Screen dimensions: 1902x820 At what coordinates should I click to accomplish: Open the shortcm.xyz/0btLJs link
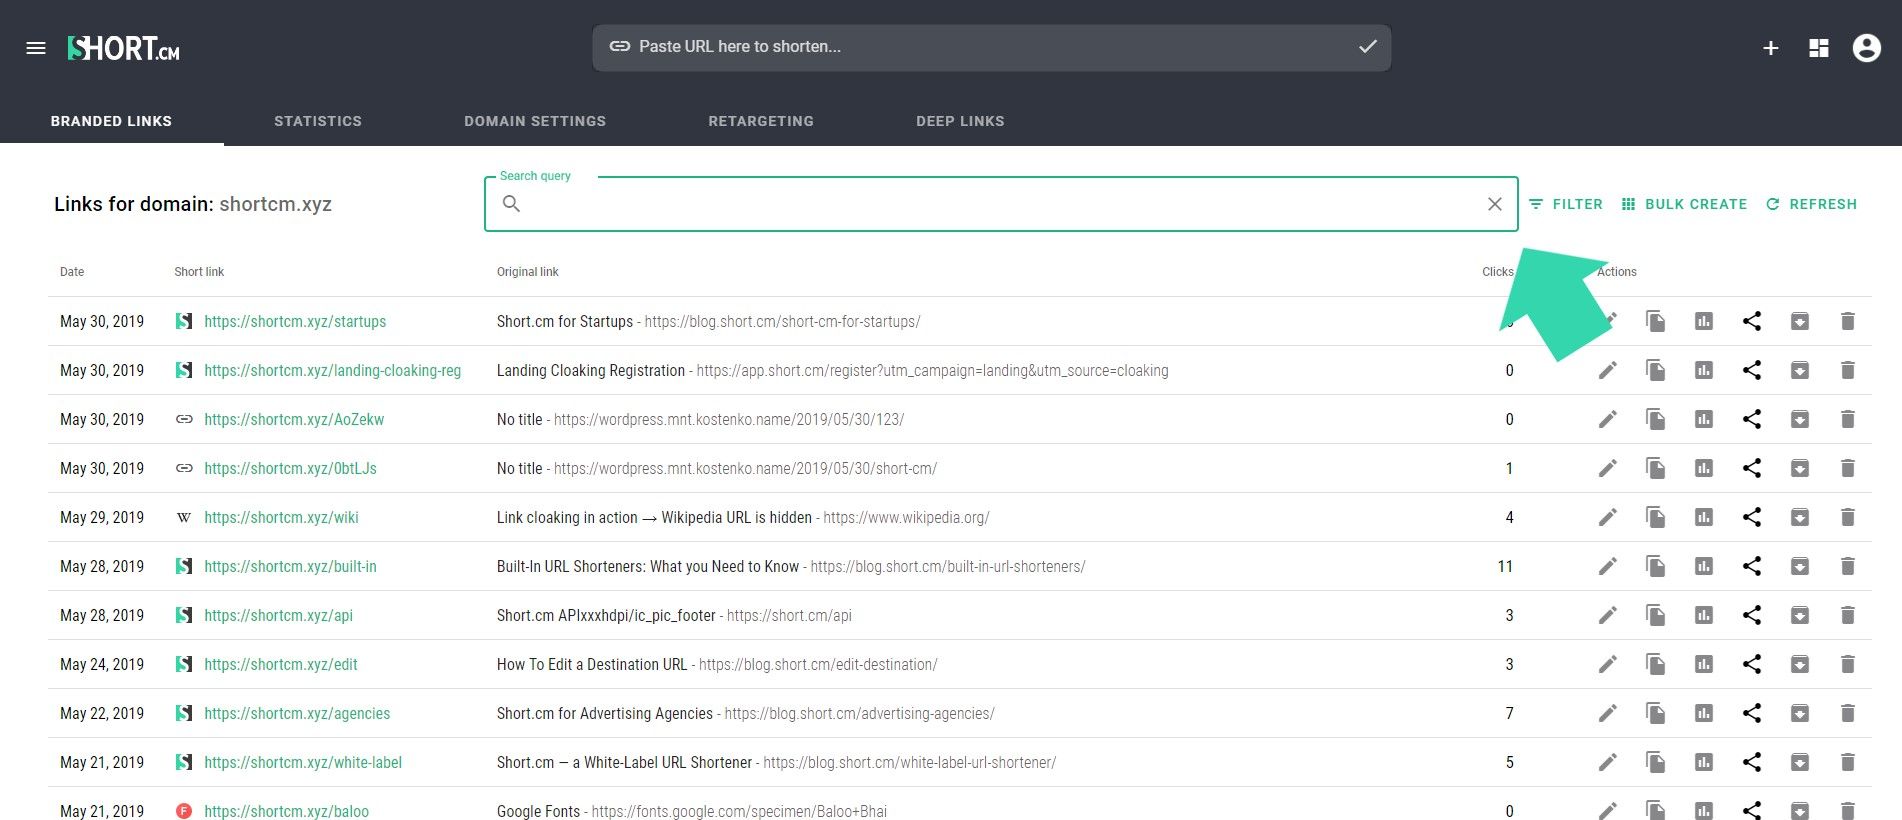point(290,468)
